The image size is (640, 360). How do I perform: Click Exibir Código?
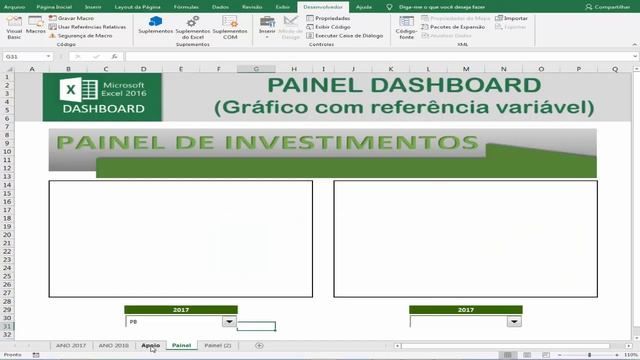point(329,27)
